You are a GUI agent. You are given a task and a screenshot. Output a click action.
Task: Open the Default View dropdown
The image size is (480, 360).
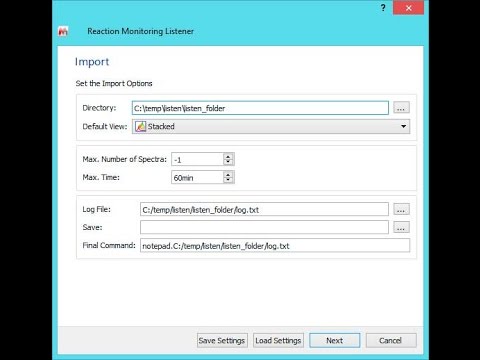(271, 126)
